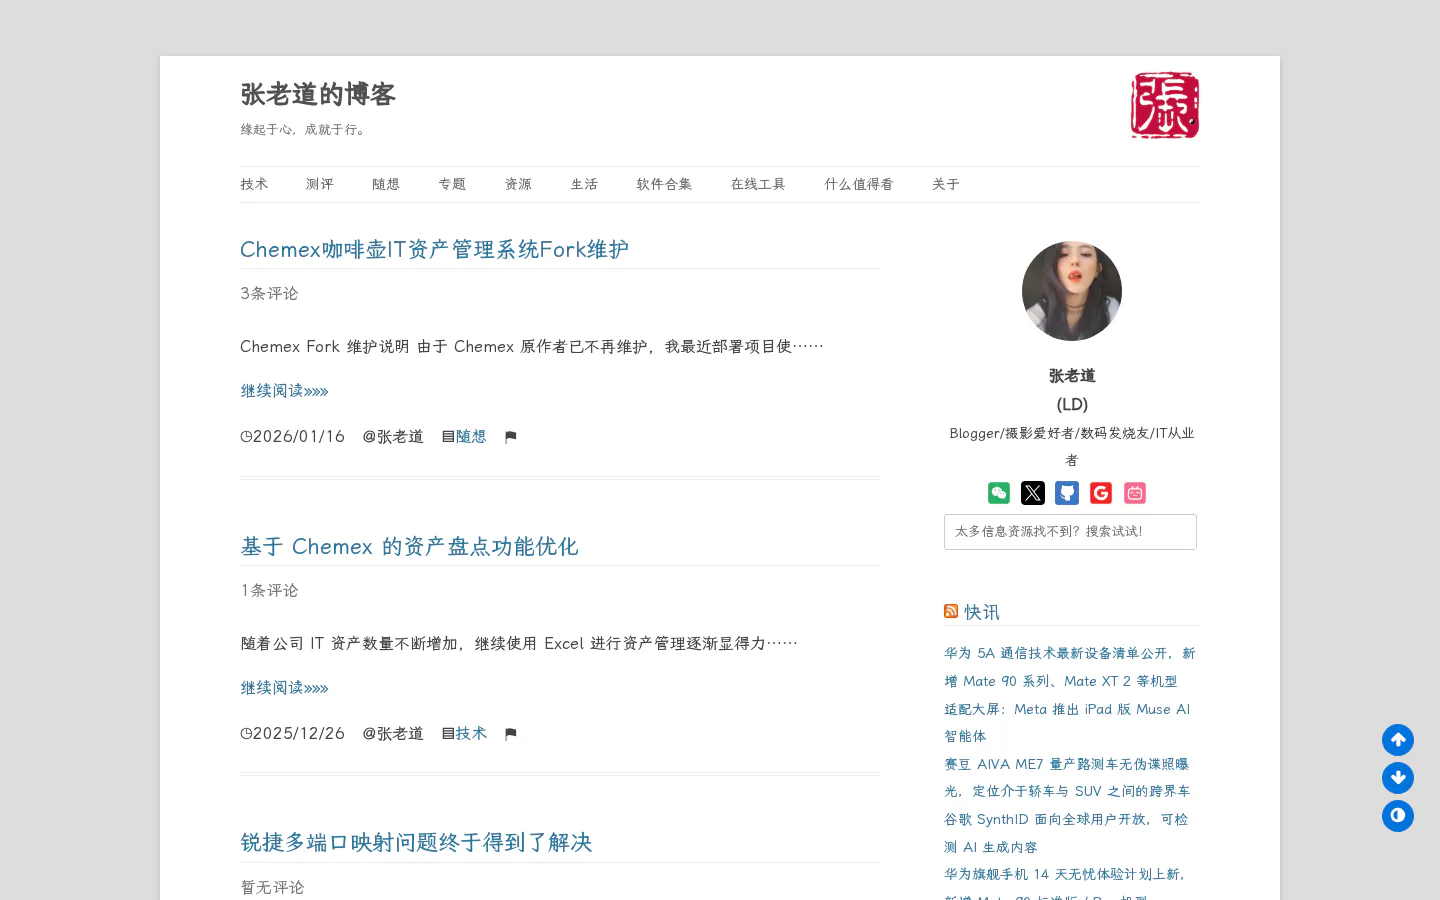Screen dimensions: 1440x900
Task: Open the 锐捷多端口映射问题终于得到了解决 post
Action: pos(416,842)
